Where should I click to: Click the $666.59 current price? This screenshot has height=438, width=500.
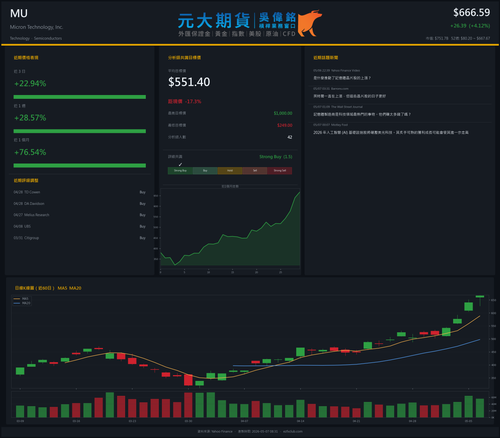coord(472,13)
